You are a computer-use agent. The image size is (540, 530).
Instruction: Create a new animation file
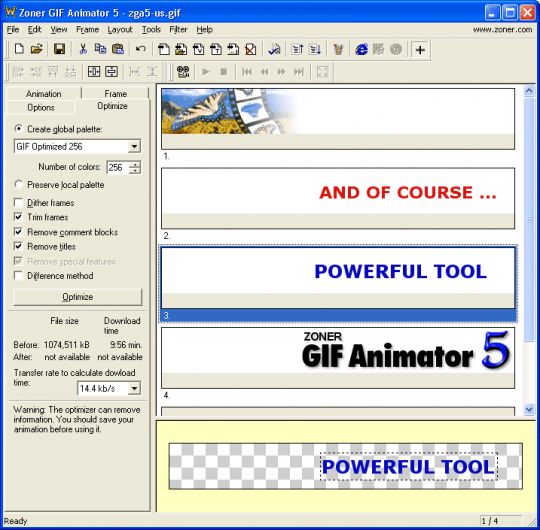pyautogui.click(x=19, y=49)
